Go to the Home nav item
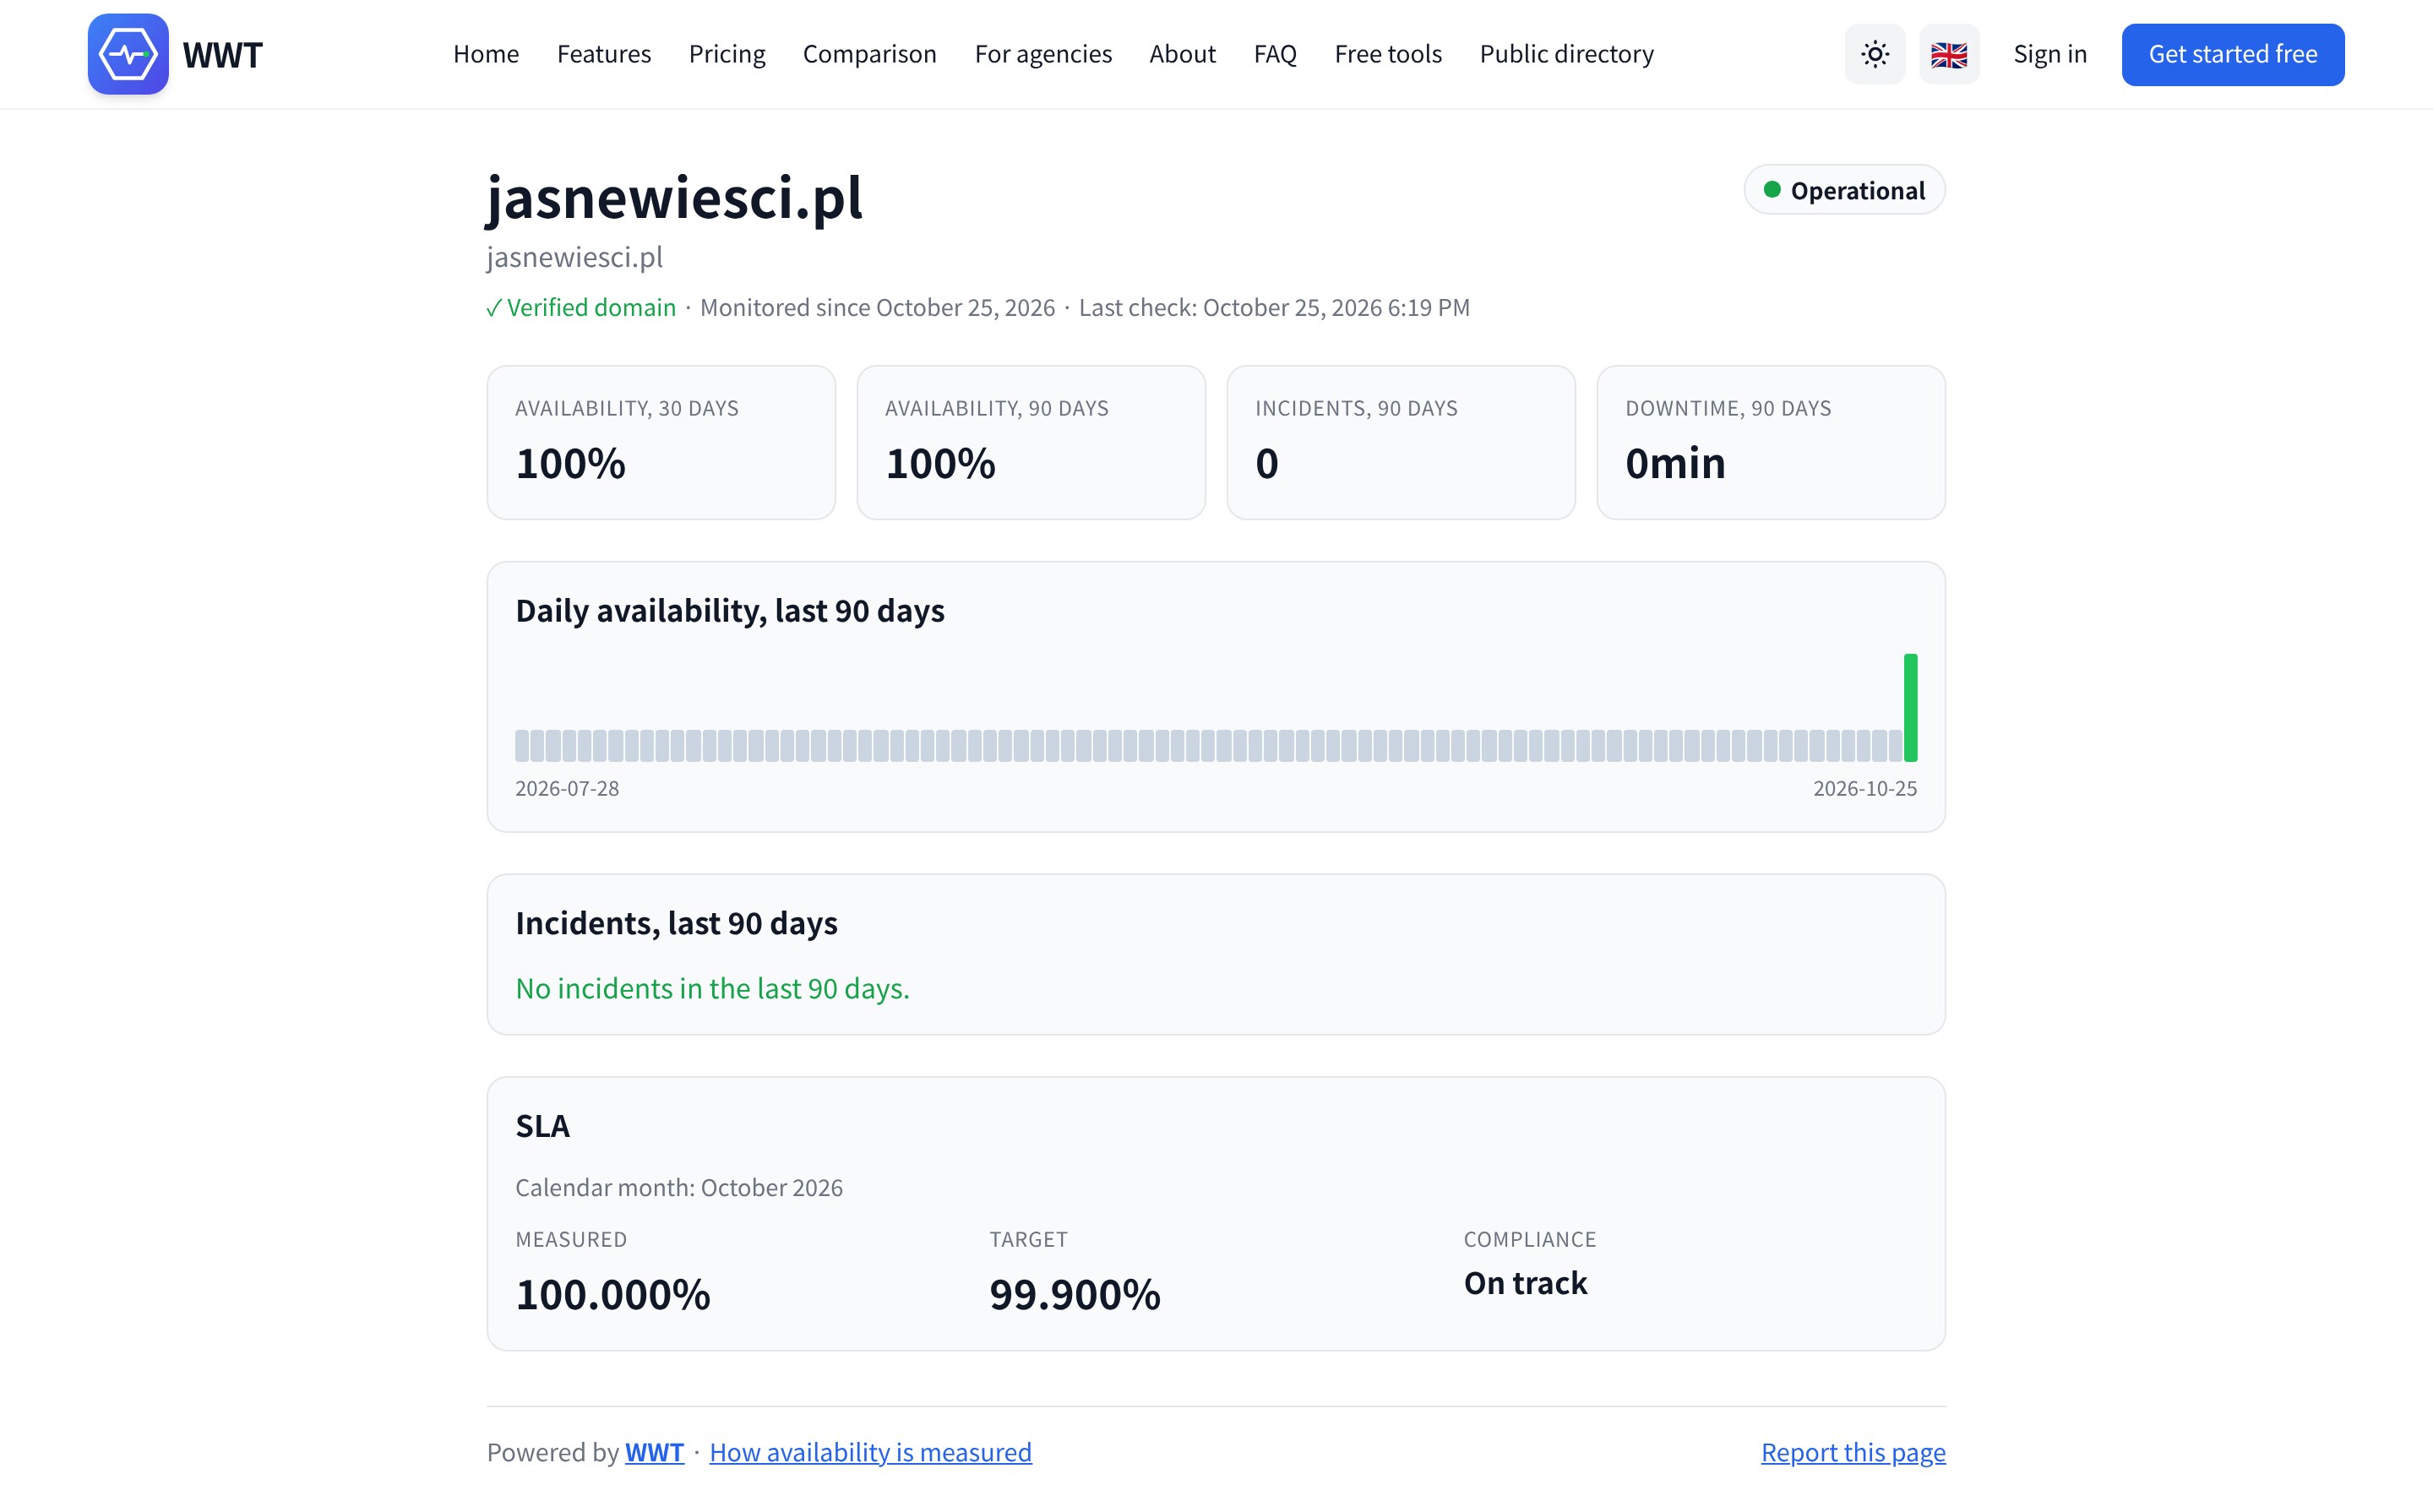The height and width of the screenshot is (1512, 2433). 486,54
